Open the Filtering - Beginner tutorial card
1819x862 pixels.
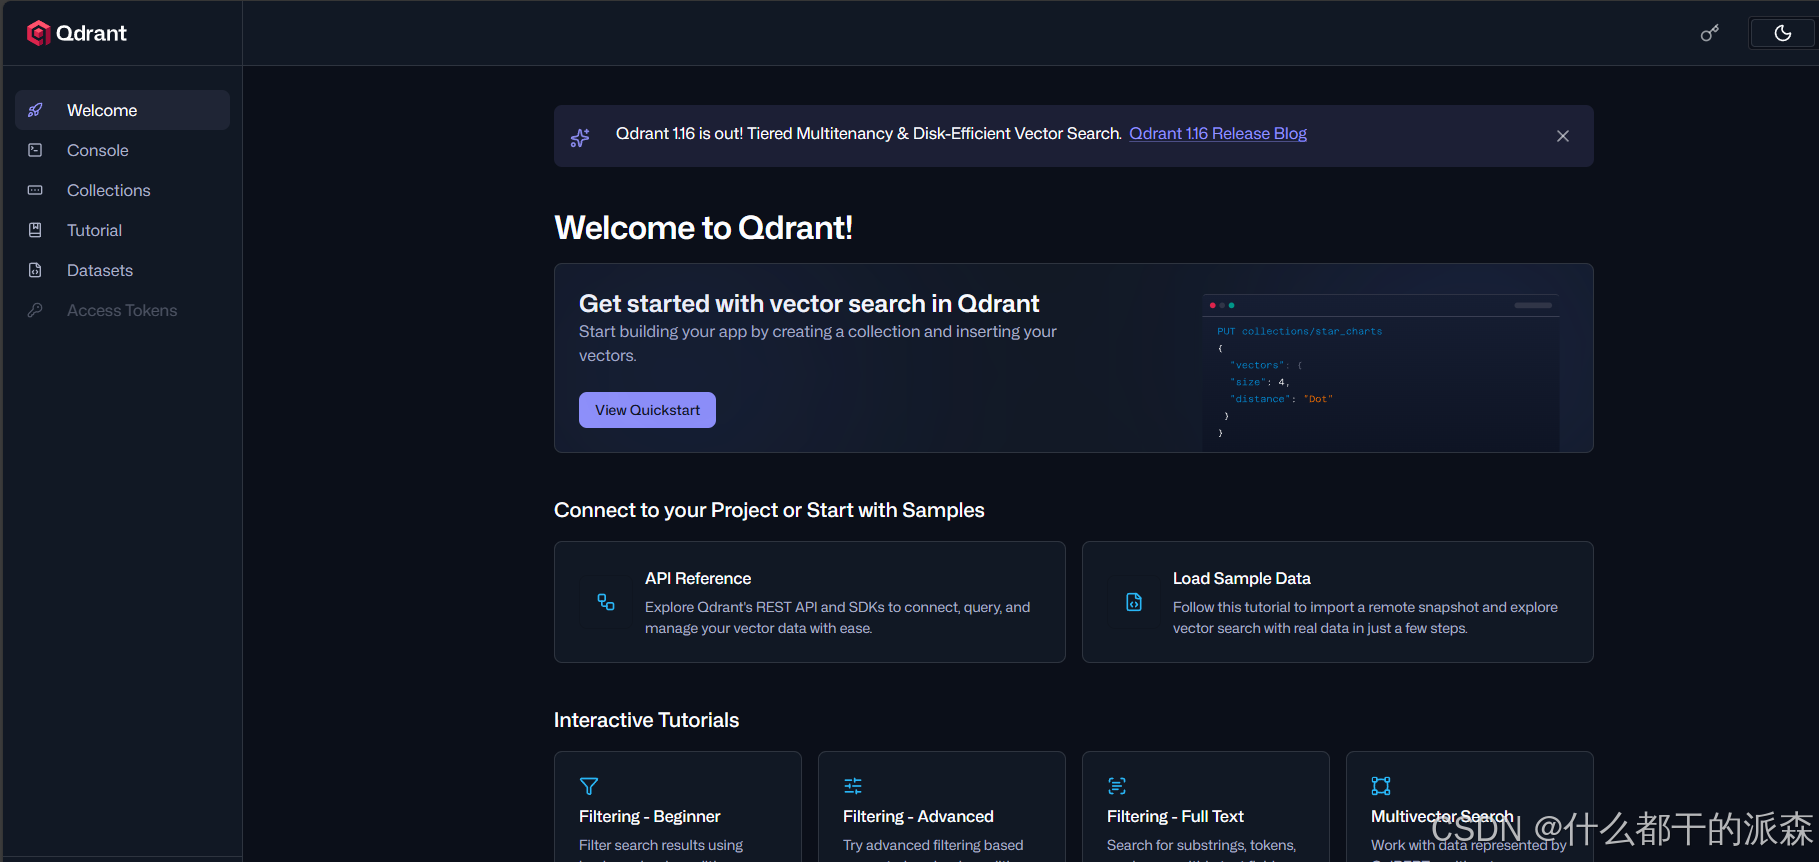tap(678, 806)
